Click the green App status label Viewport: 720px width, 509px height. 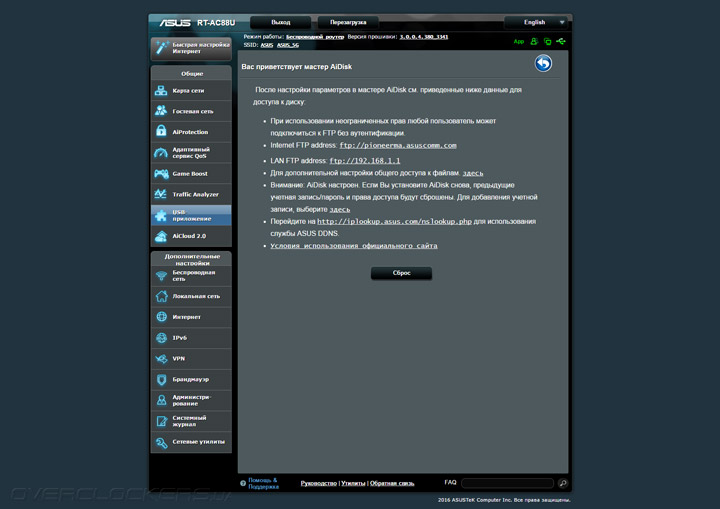click(519, 42)
